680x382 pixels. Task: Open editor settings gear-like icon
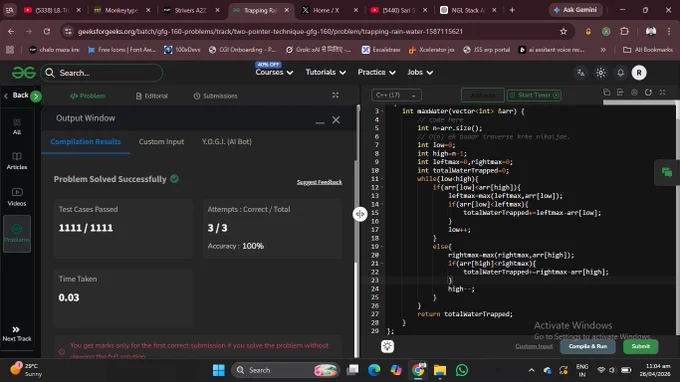pos(634,92)
